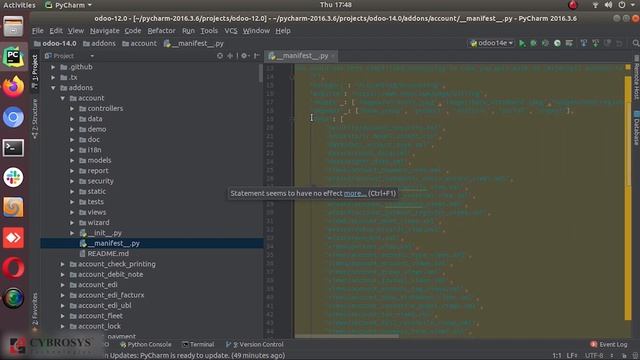Click volume icon in system tray
The width and height of the screenshot is (640, 360).
(x=608, y=5)
